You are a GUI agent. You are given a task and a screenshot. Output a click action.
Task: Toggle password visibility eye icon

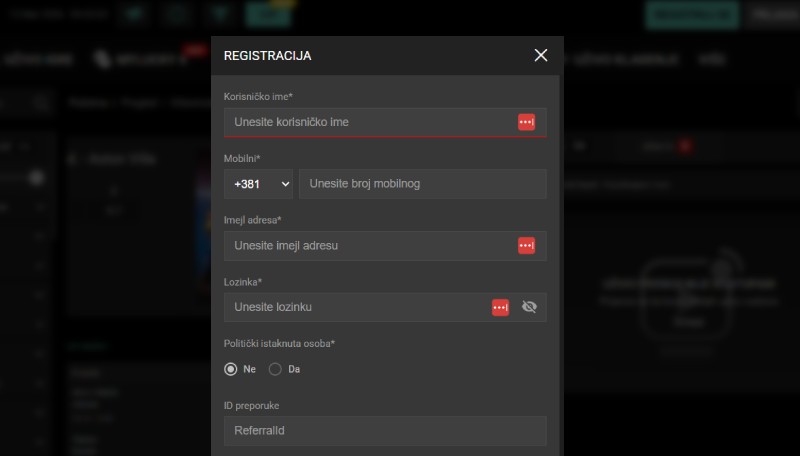(x=530, y=307)
